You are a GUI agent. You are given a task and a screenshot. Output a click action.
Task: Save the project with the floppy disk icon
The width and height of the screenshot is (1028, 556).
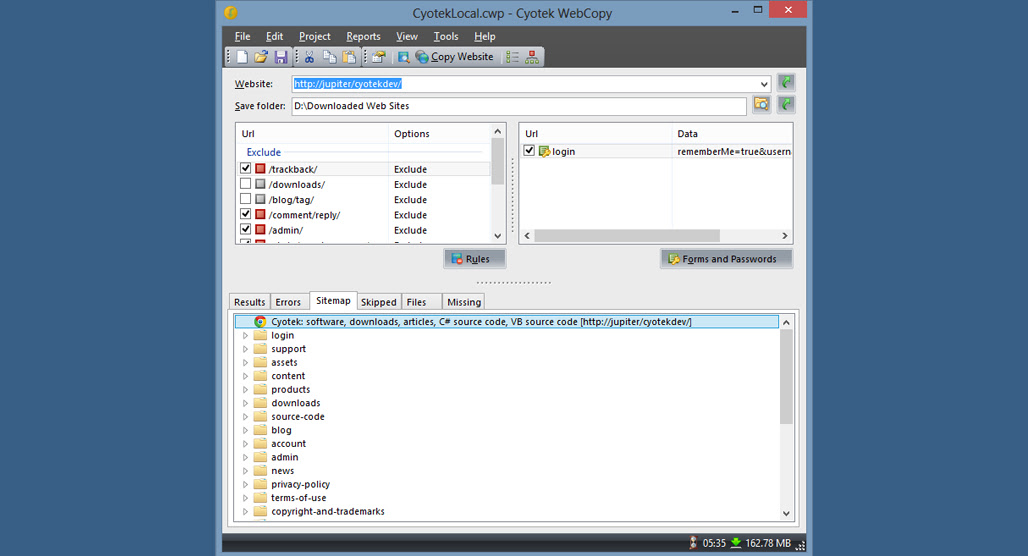coord(281,57)
